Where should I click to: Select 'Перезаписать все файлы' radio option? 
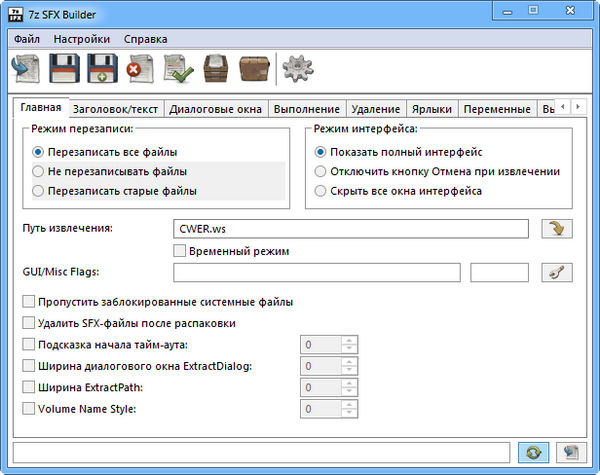pyautogui.click(x=104, y=152)
